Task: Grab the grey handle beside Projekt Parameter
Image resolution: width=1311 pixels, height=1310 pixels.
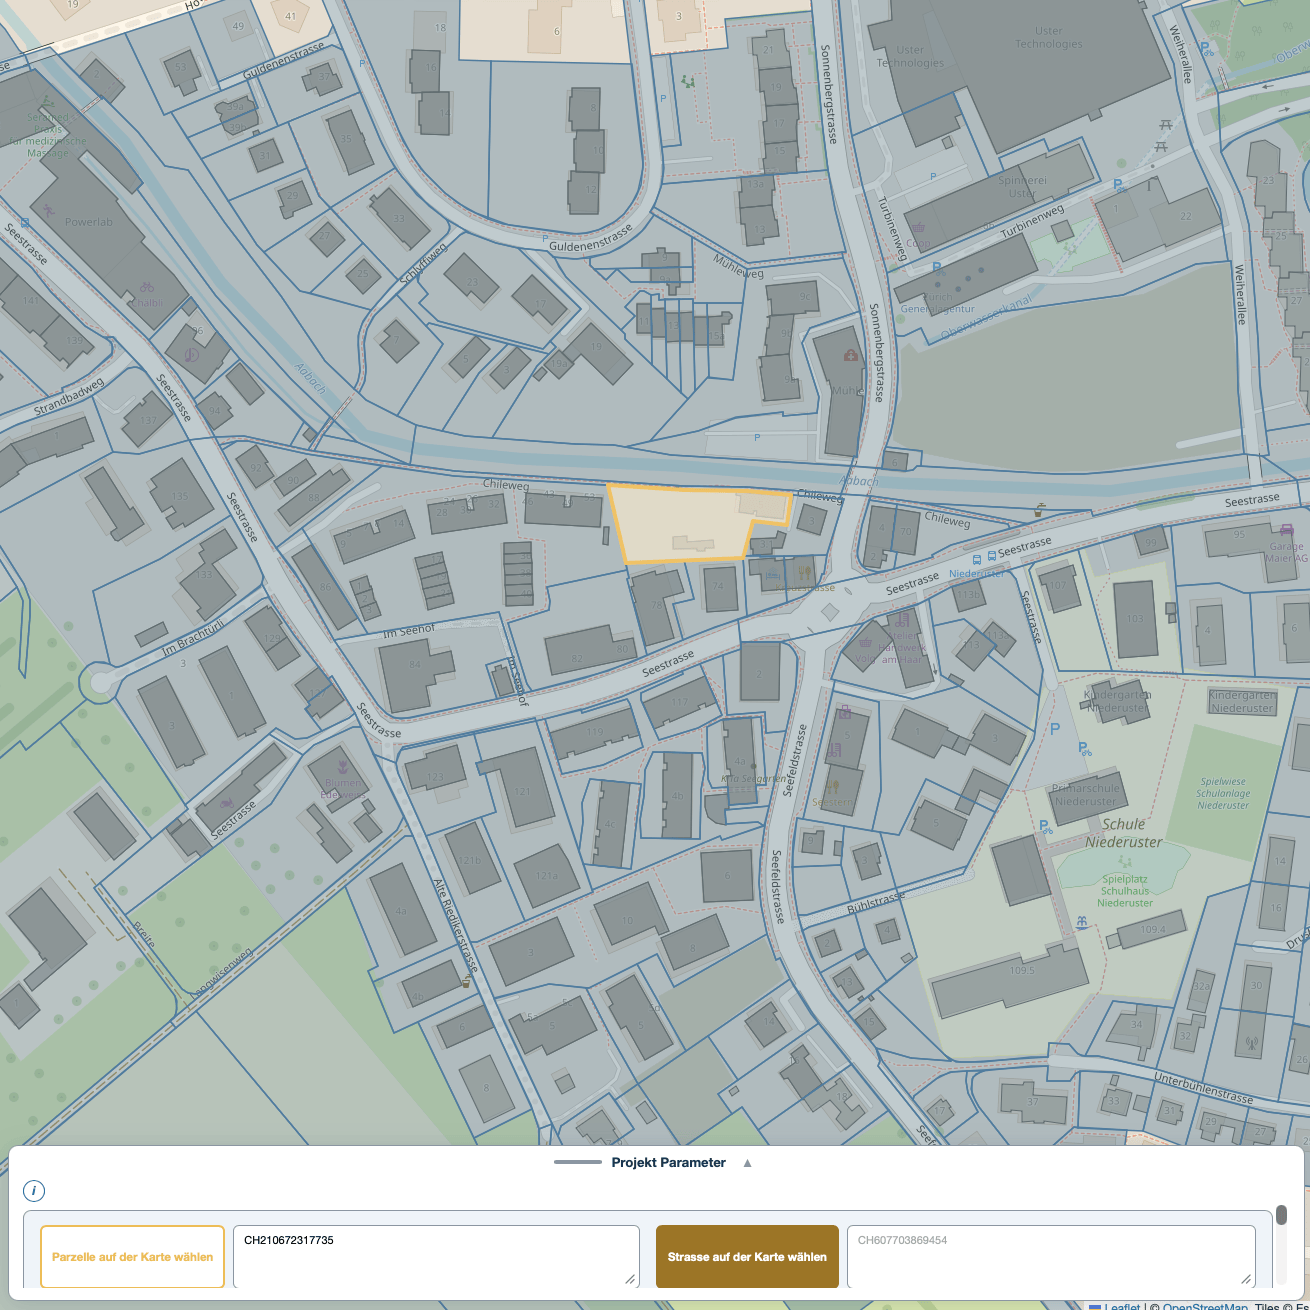Action: pyautogui.click(x=578, y=1162)
